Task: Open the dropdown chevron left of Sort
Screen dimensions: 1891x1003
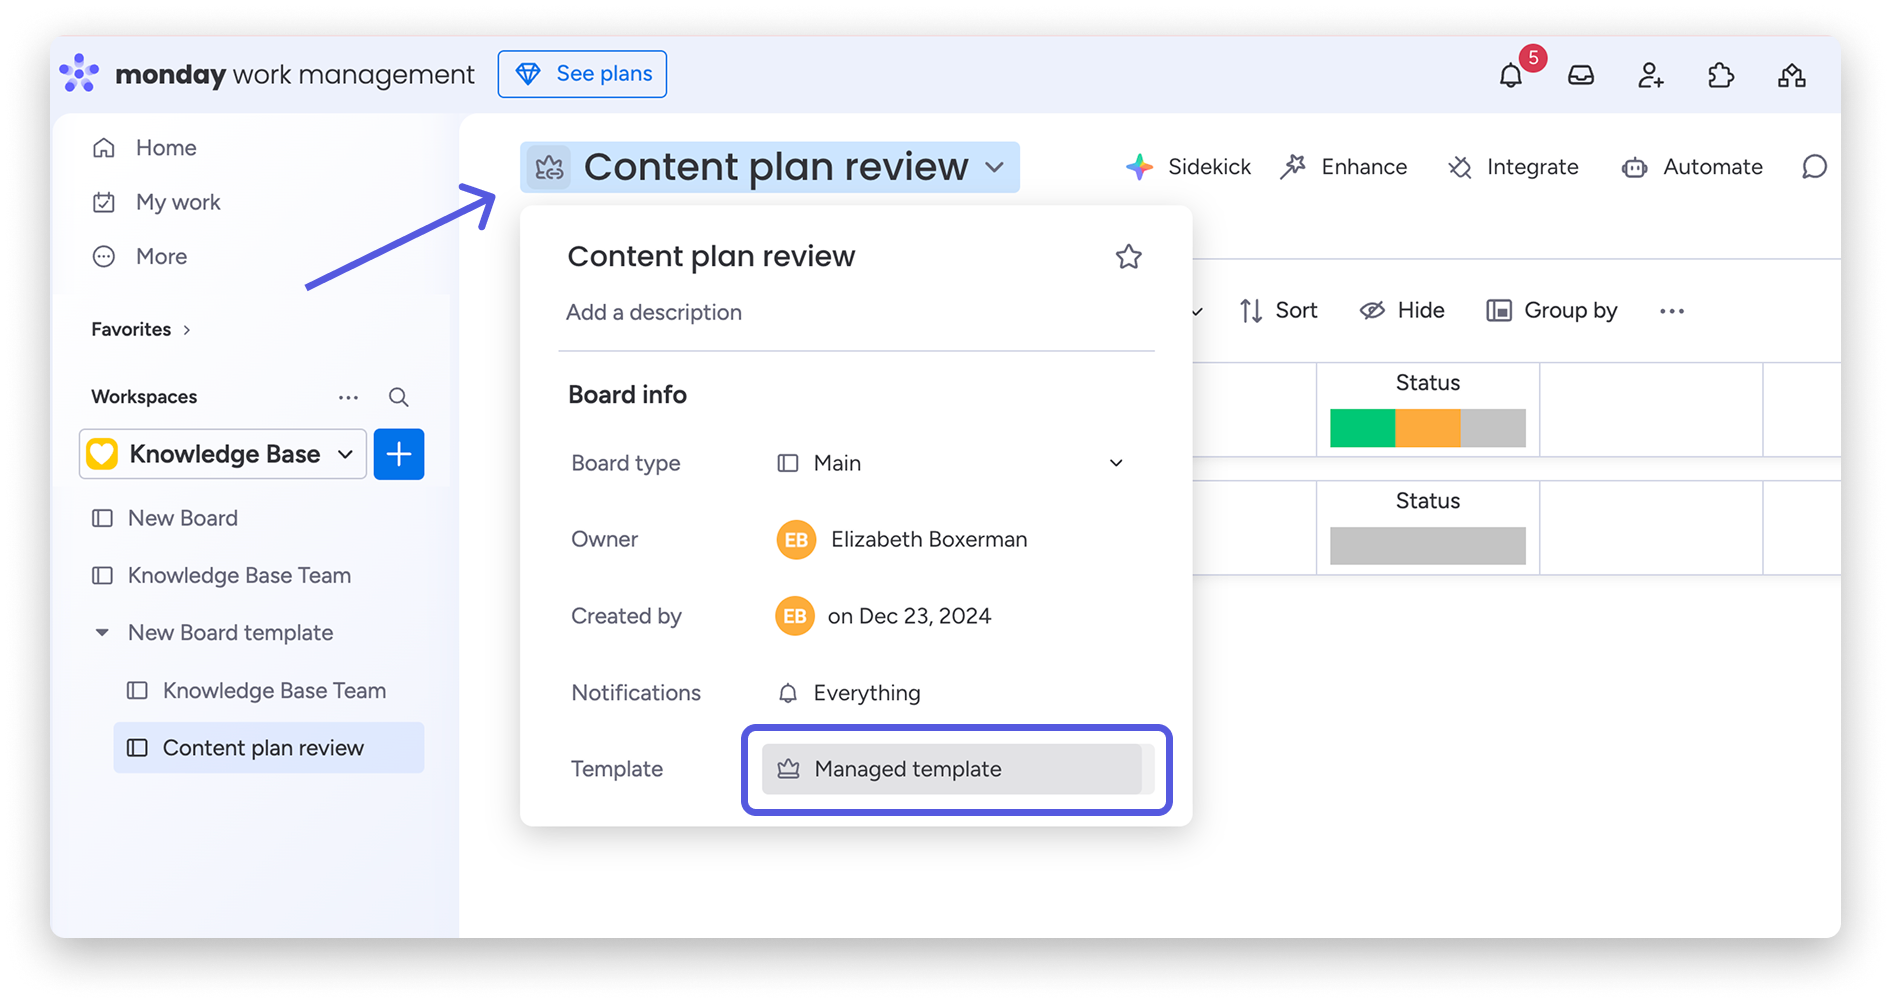Action: point(1198,312)
